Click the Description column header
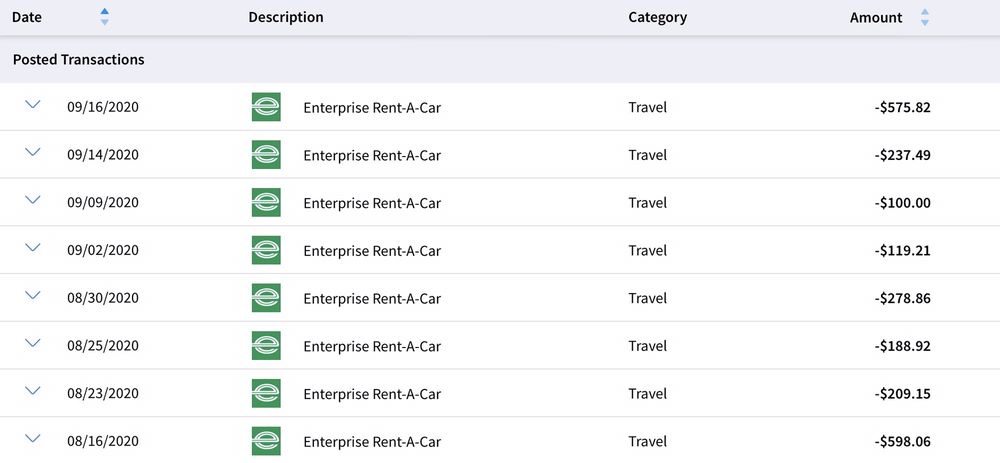 [x=286, y=17]
